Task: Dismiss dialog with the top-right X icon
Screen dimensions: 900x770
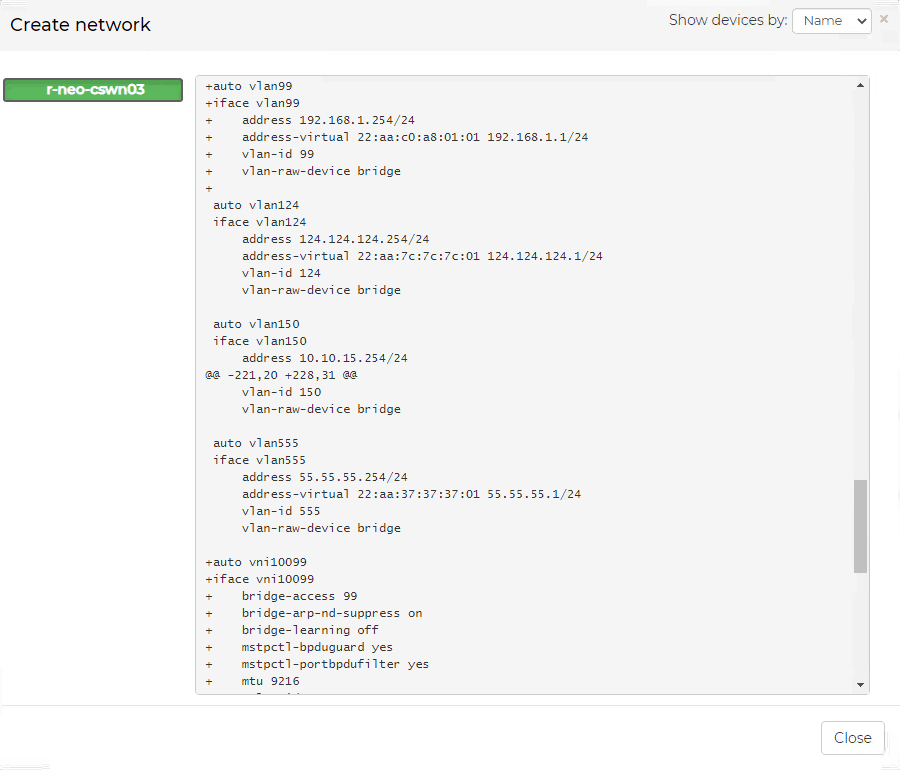Action: pos(884,19)
